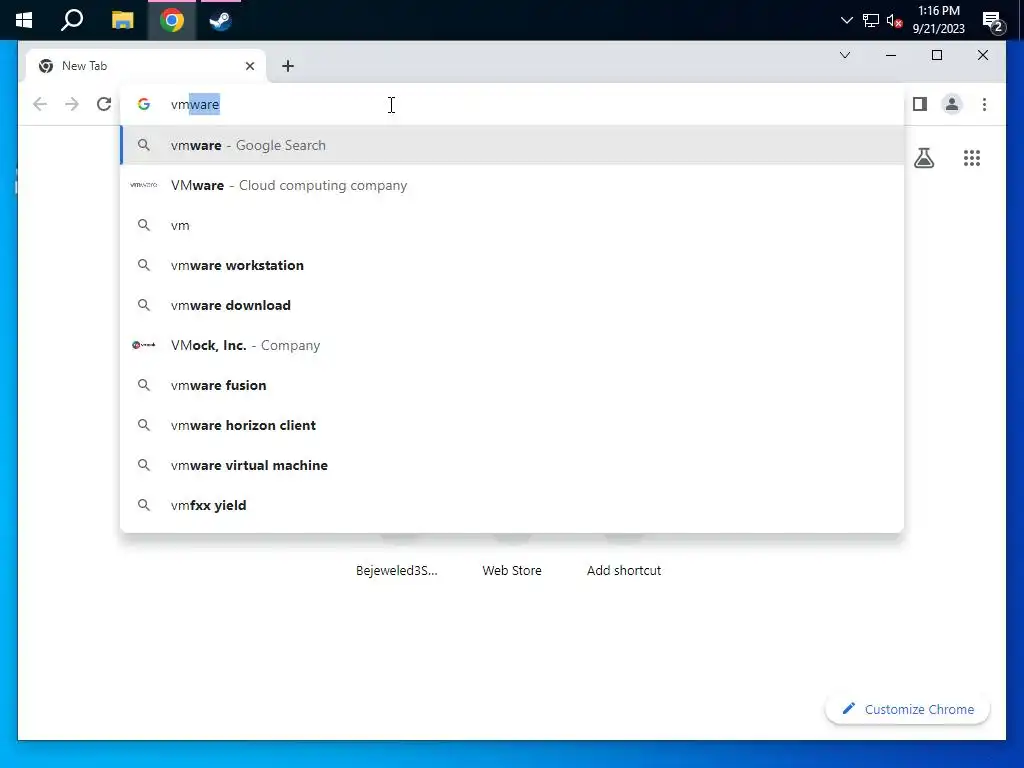Open Windows search from the taskbar

[72, 20]
